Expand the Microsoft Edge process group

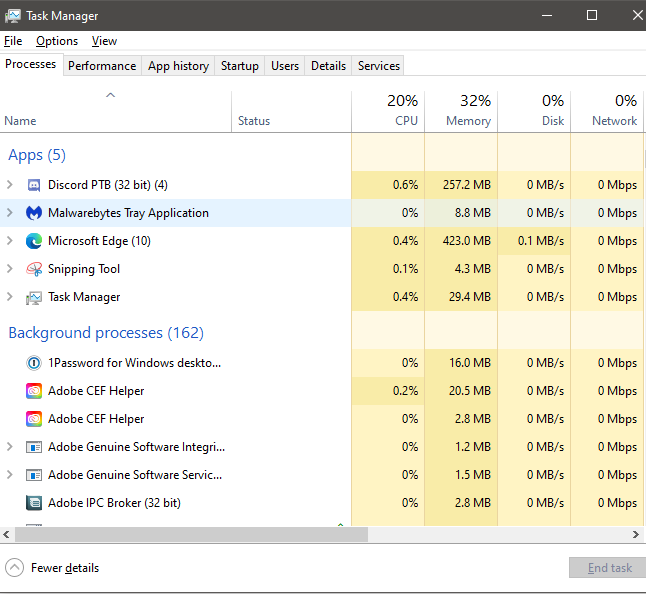pyautogui.click(x=10, y=241)
